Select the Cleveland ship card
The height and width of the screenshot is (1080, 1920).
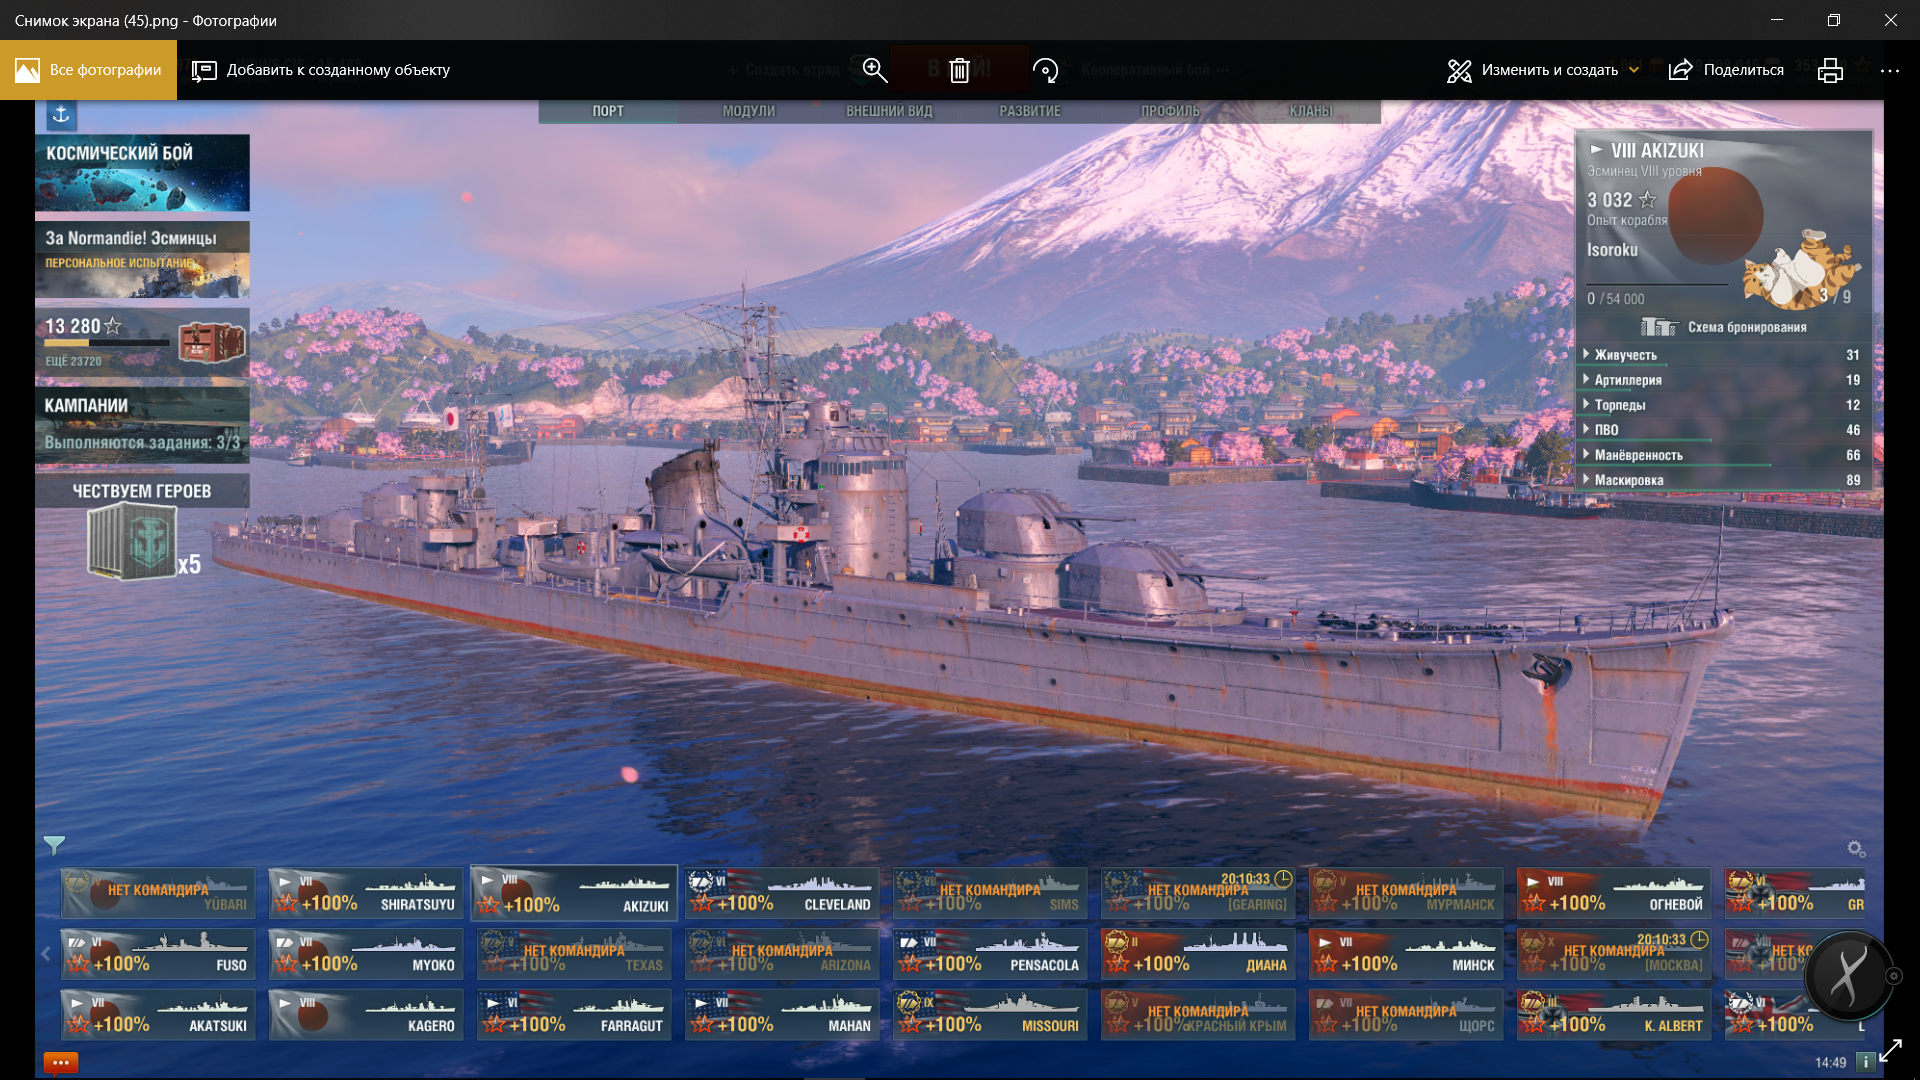click(x=782, y=893)
